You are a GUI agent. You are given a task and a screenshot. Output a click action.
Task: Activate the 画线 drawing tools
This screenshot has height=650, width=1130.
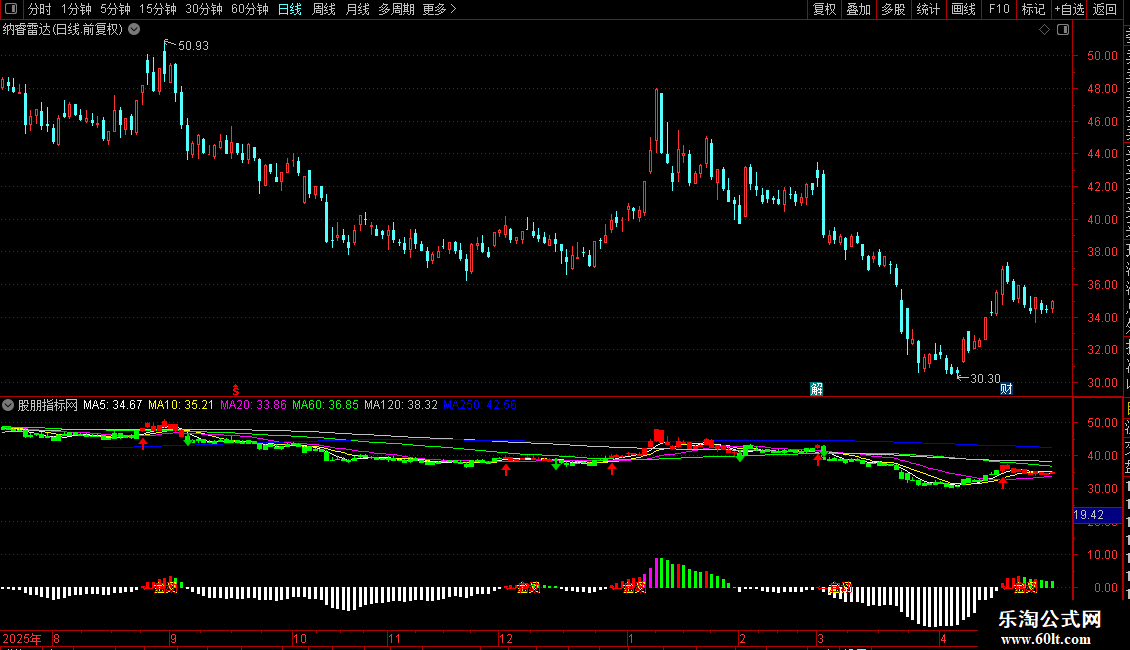[x=964, y=9]
